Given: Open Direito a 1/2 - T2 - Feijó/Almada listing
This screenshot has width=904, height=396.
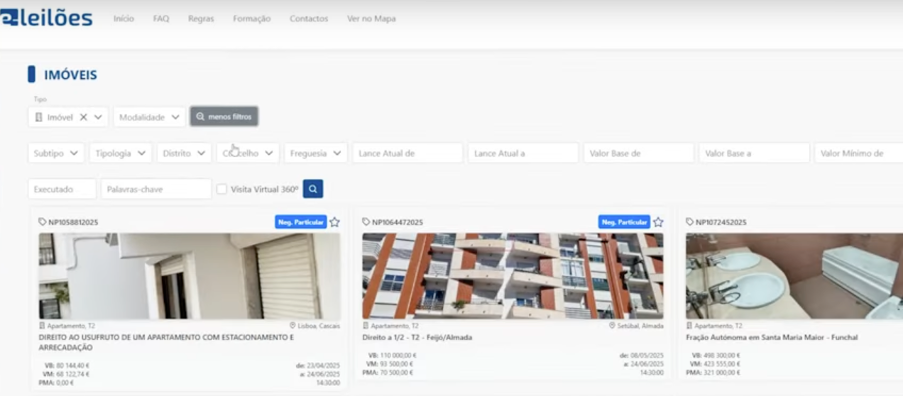Looking at the screenshot, I should pos(417,337).
